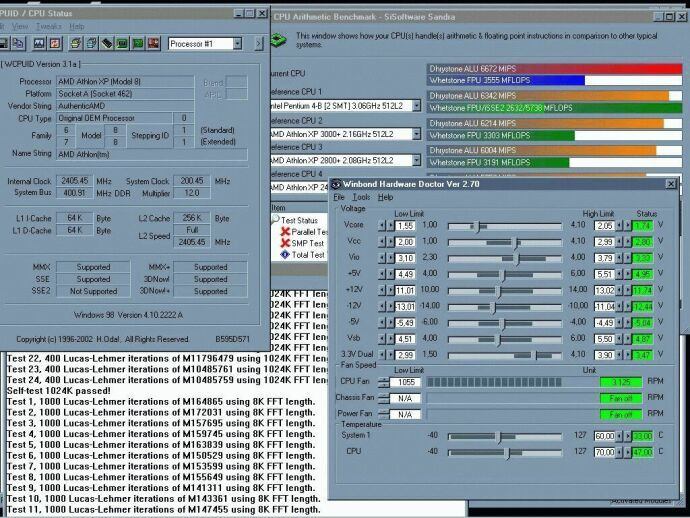Click the Platform field 'Socket A (Socket 462)'
690x518 pixels.
(125, 94)
